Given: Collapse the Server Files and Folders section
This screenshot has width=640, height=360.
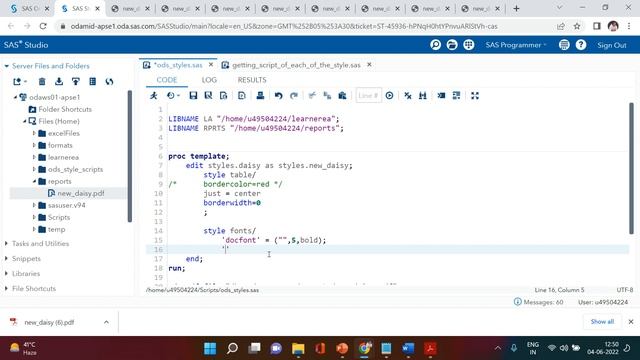Looking at the screenshot, I should pos(7,66).
